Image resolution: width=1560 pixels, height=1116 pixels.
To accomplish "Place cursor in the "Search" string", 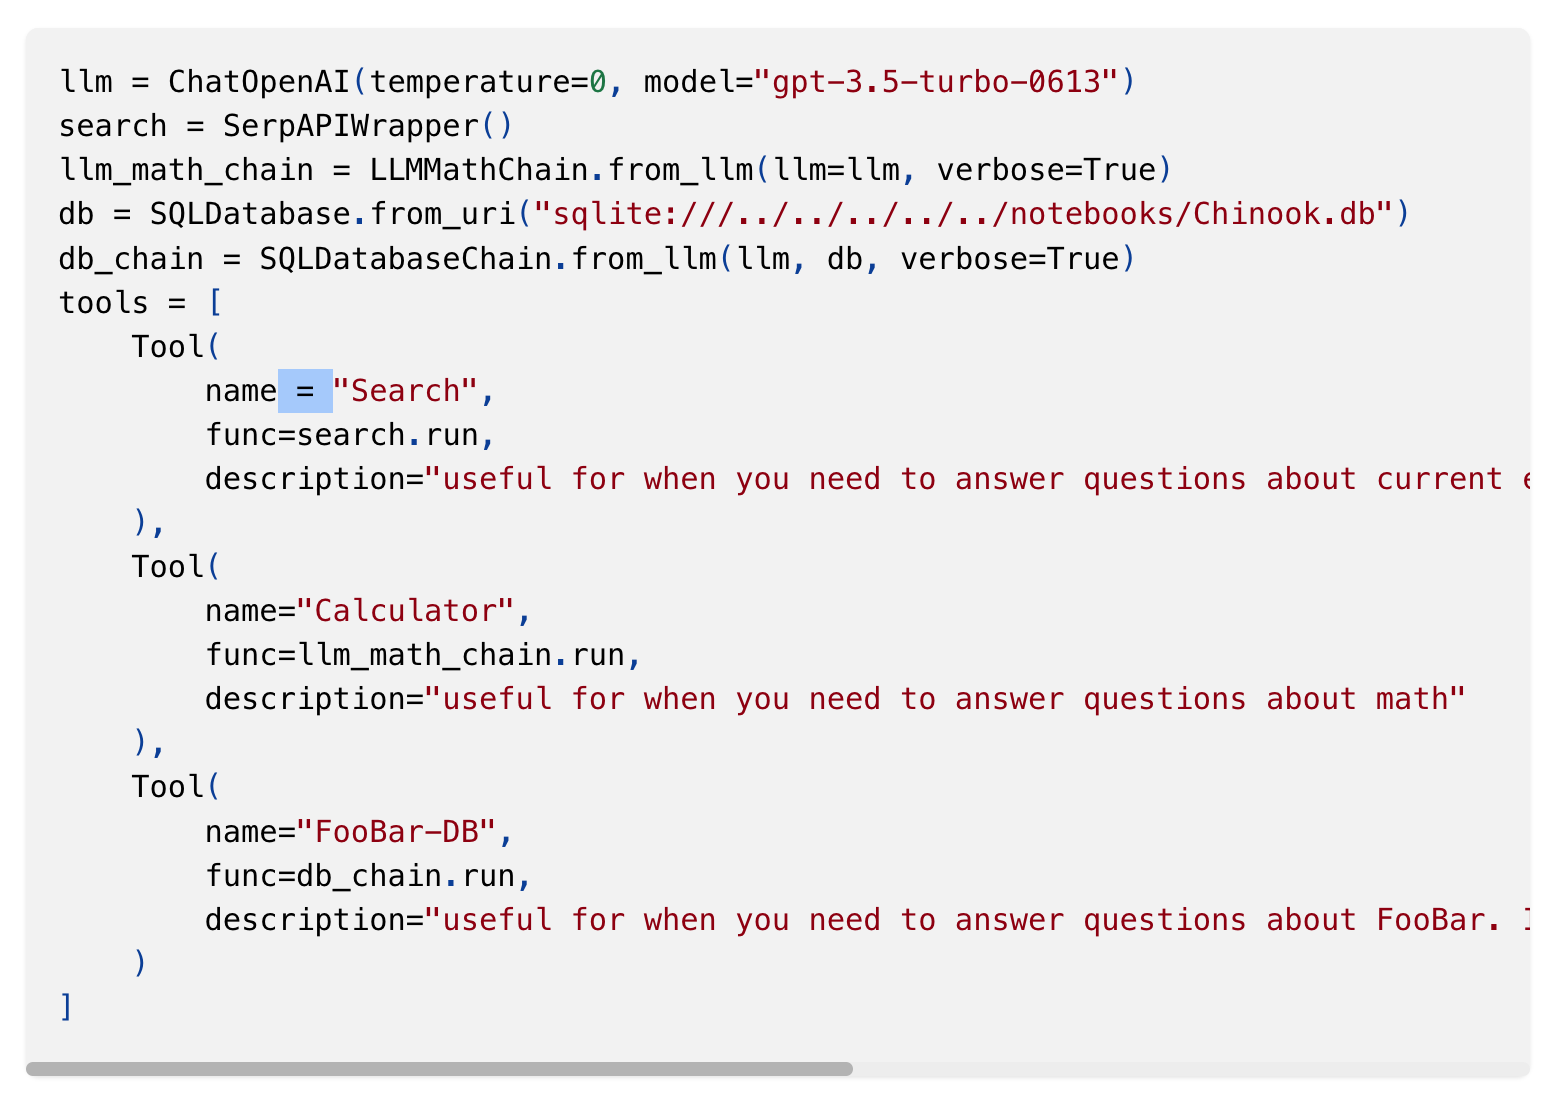I will (405, 391).
